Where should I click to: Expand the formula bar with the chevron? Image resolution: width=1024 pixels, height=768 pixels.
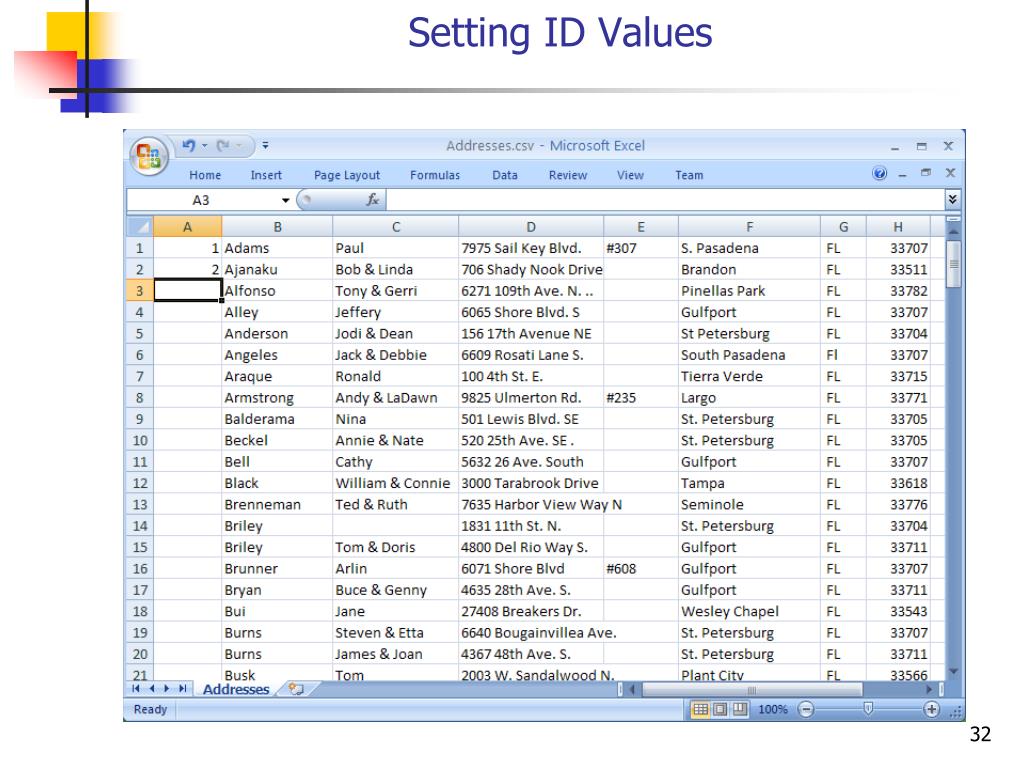[952, 200]
